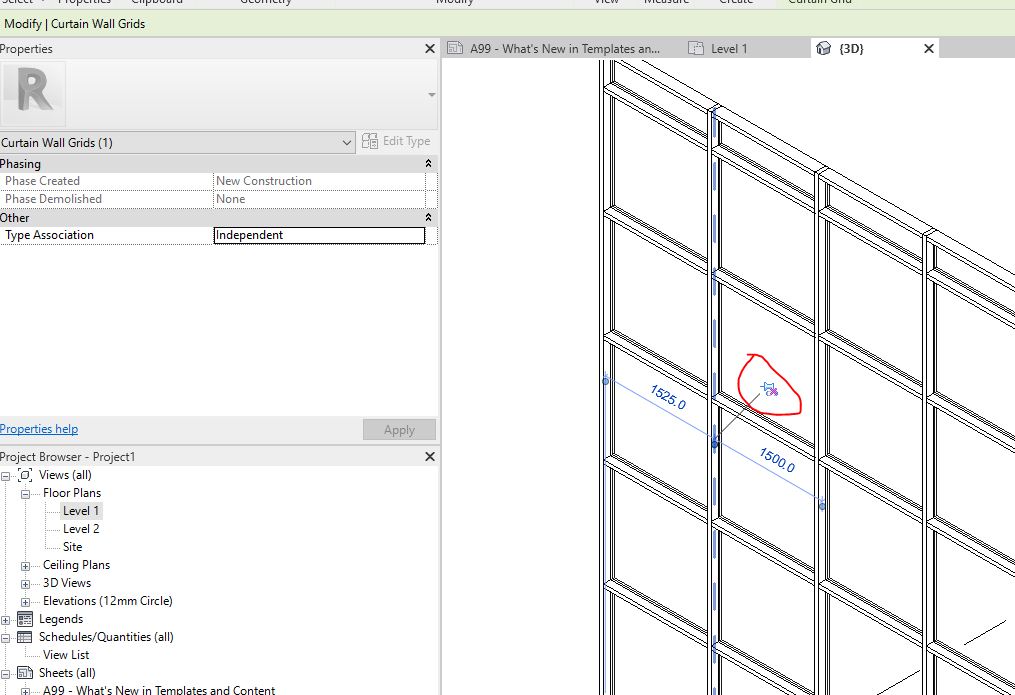
Task: Click the Views (all) icon
Action: pyautogui.click(x=25, y=475)
